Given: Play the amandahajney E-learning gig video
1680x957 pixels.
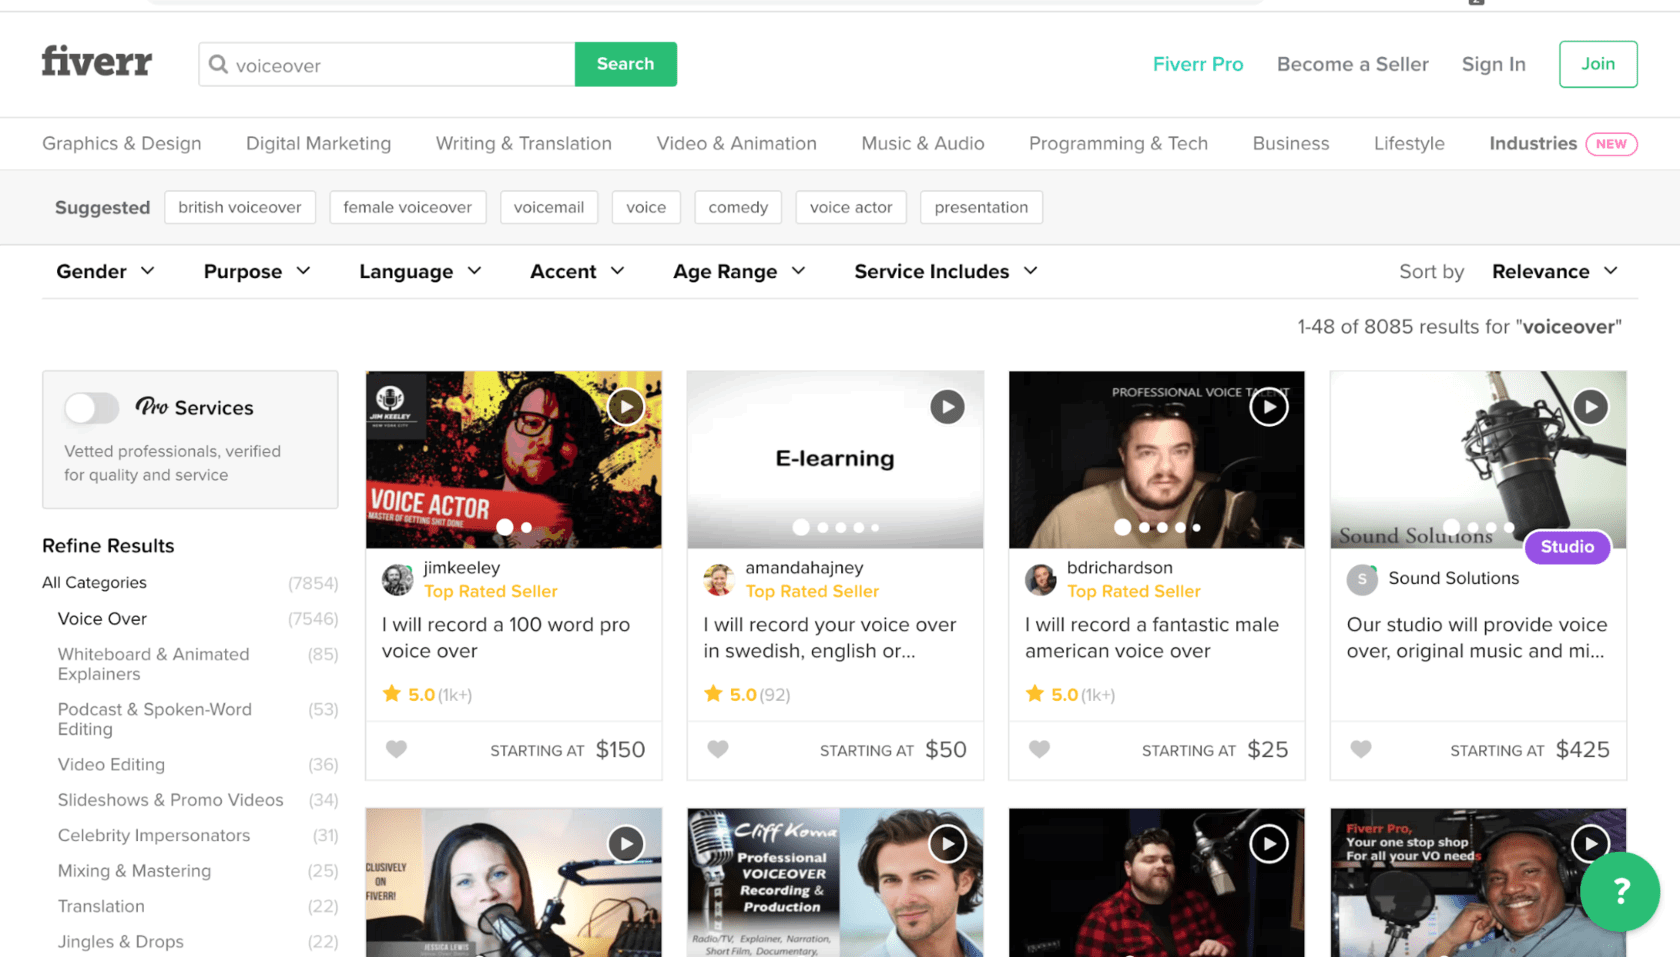Looking at the screenshot, I should (947, 407).
